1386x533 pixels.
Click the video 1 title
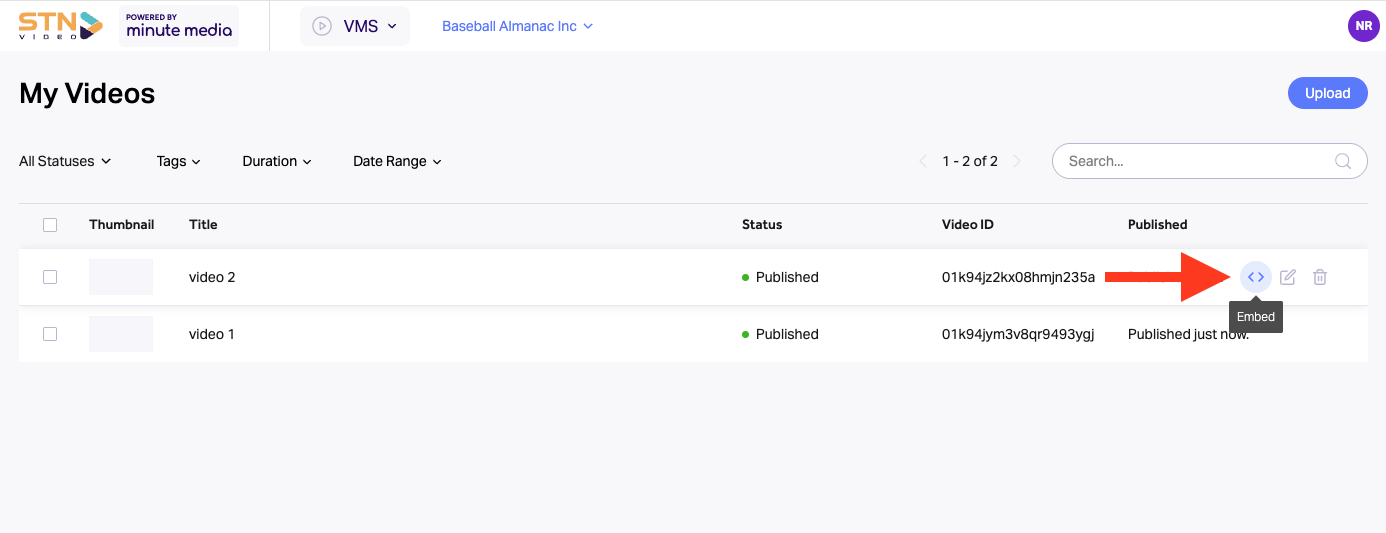[212, 334]
